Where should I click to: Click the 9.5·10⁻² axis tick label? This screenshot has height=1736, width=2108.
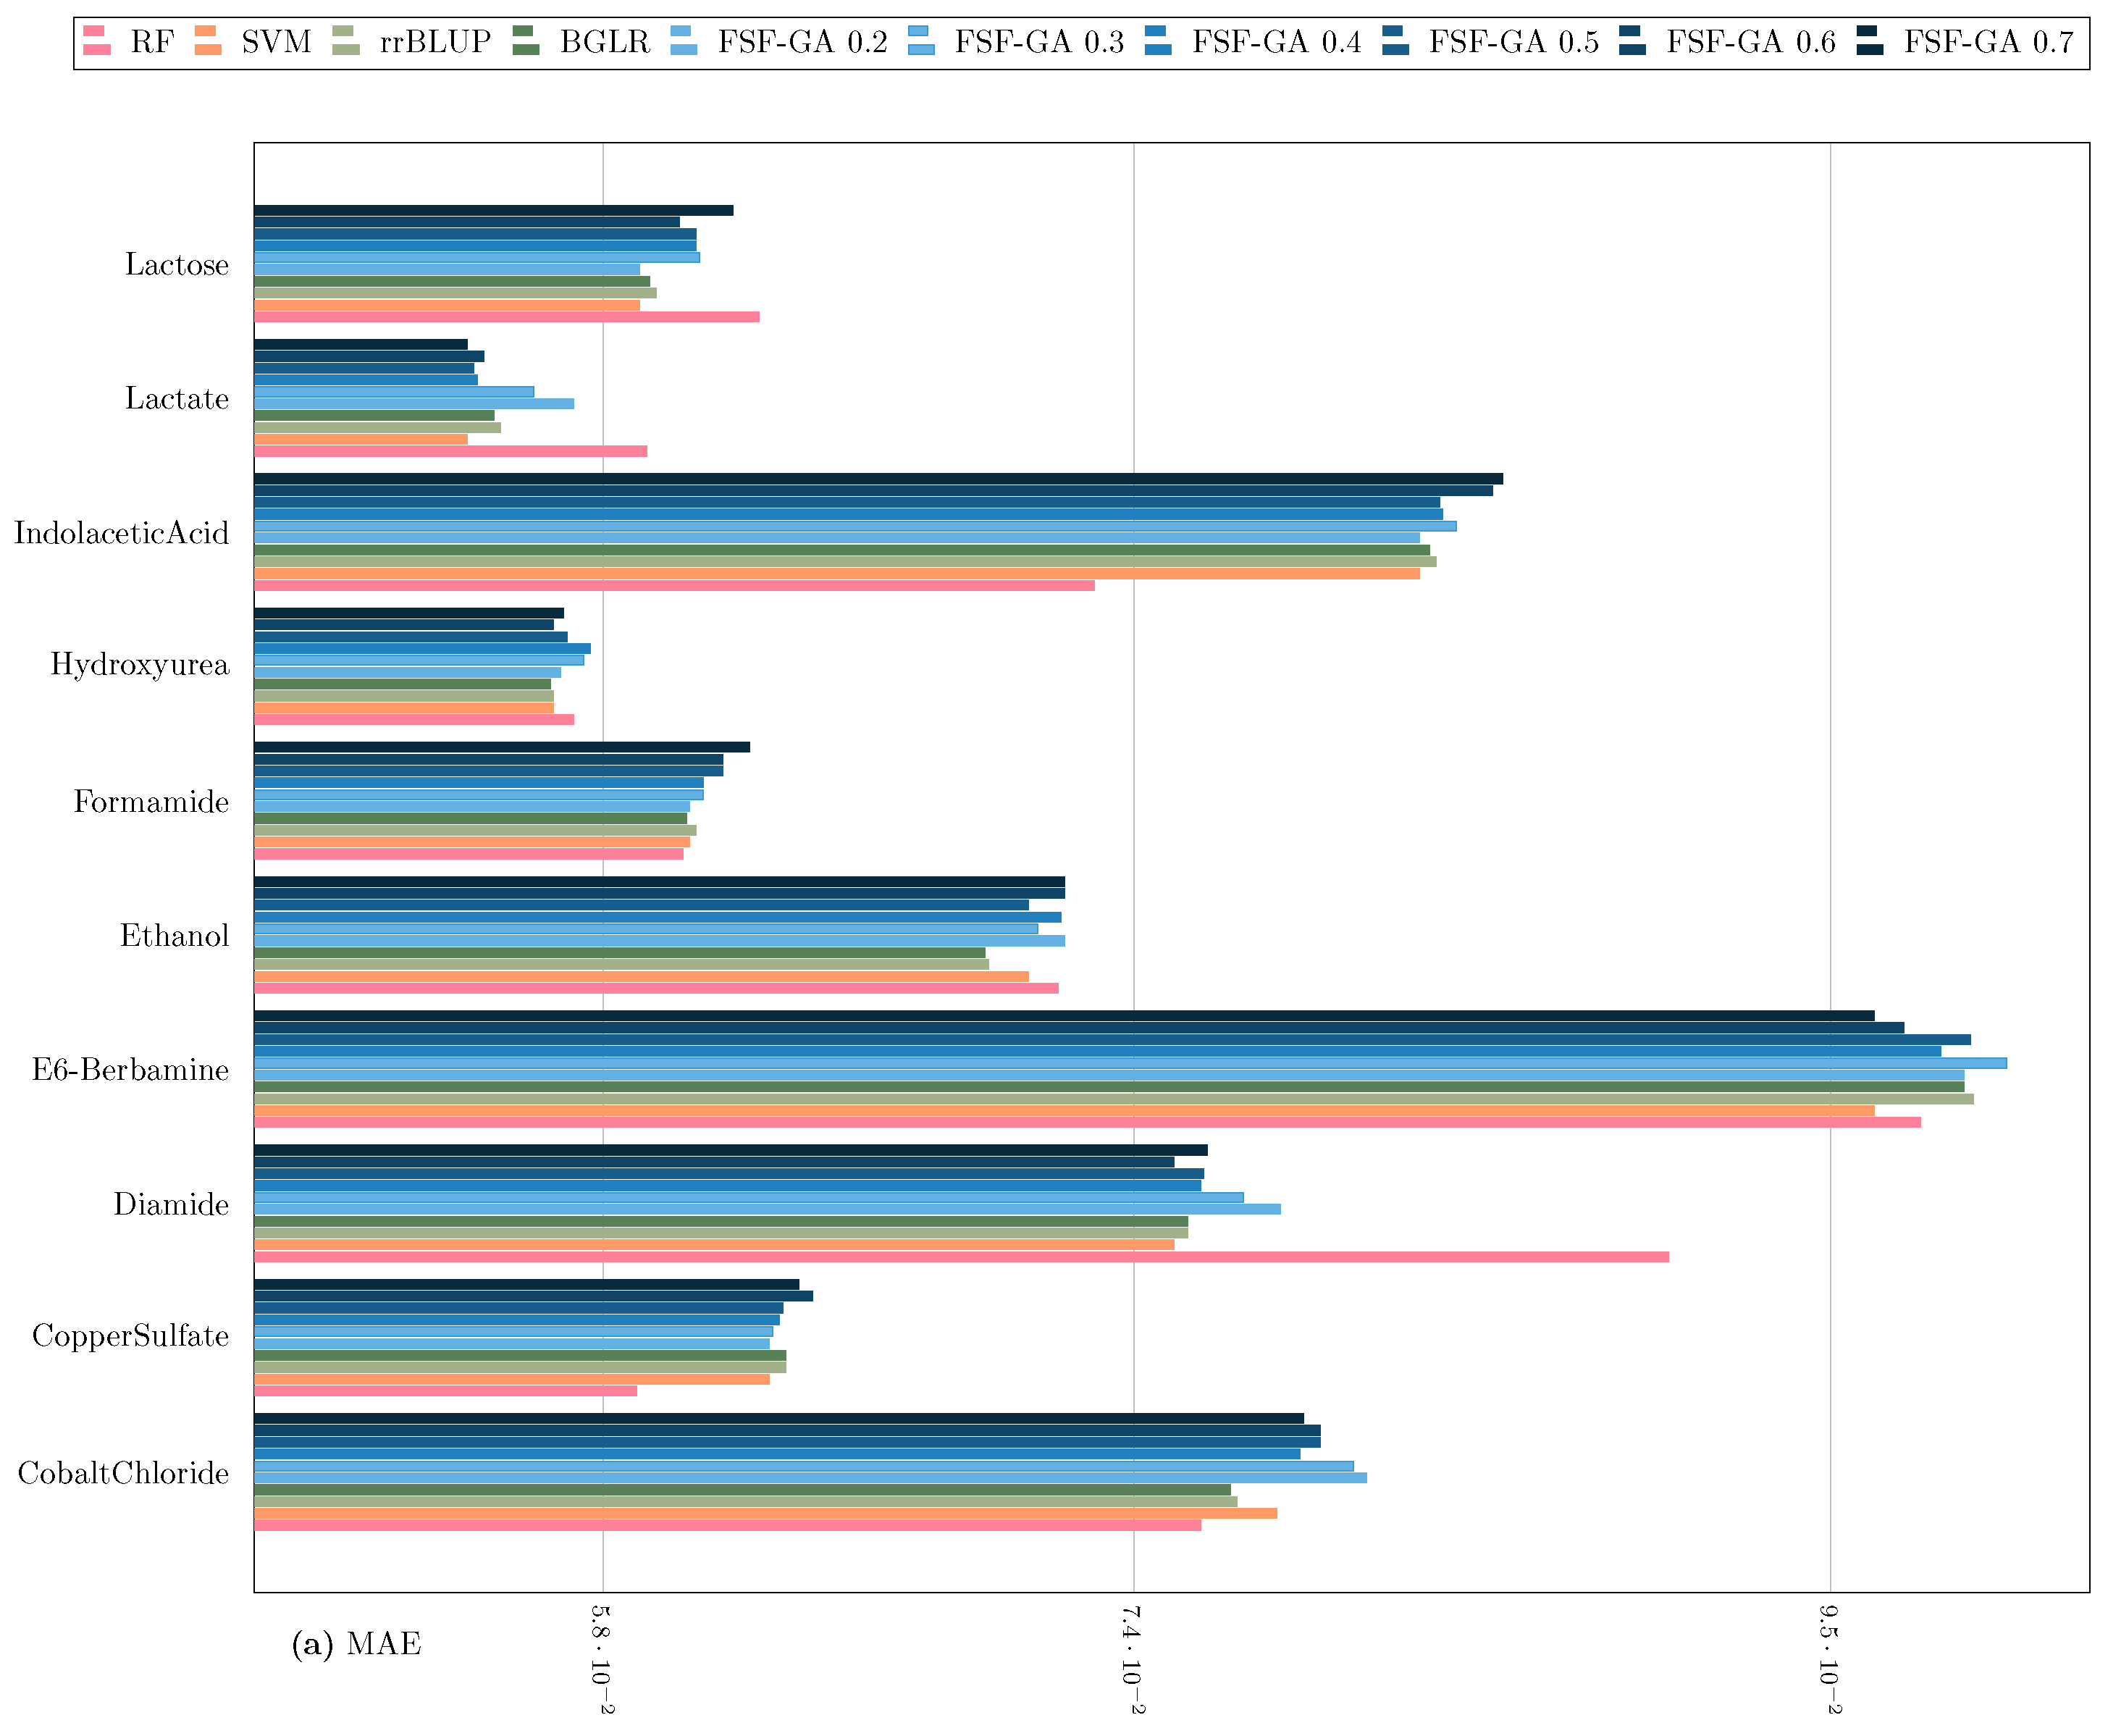coord(1829,1659)
